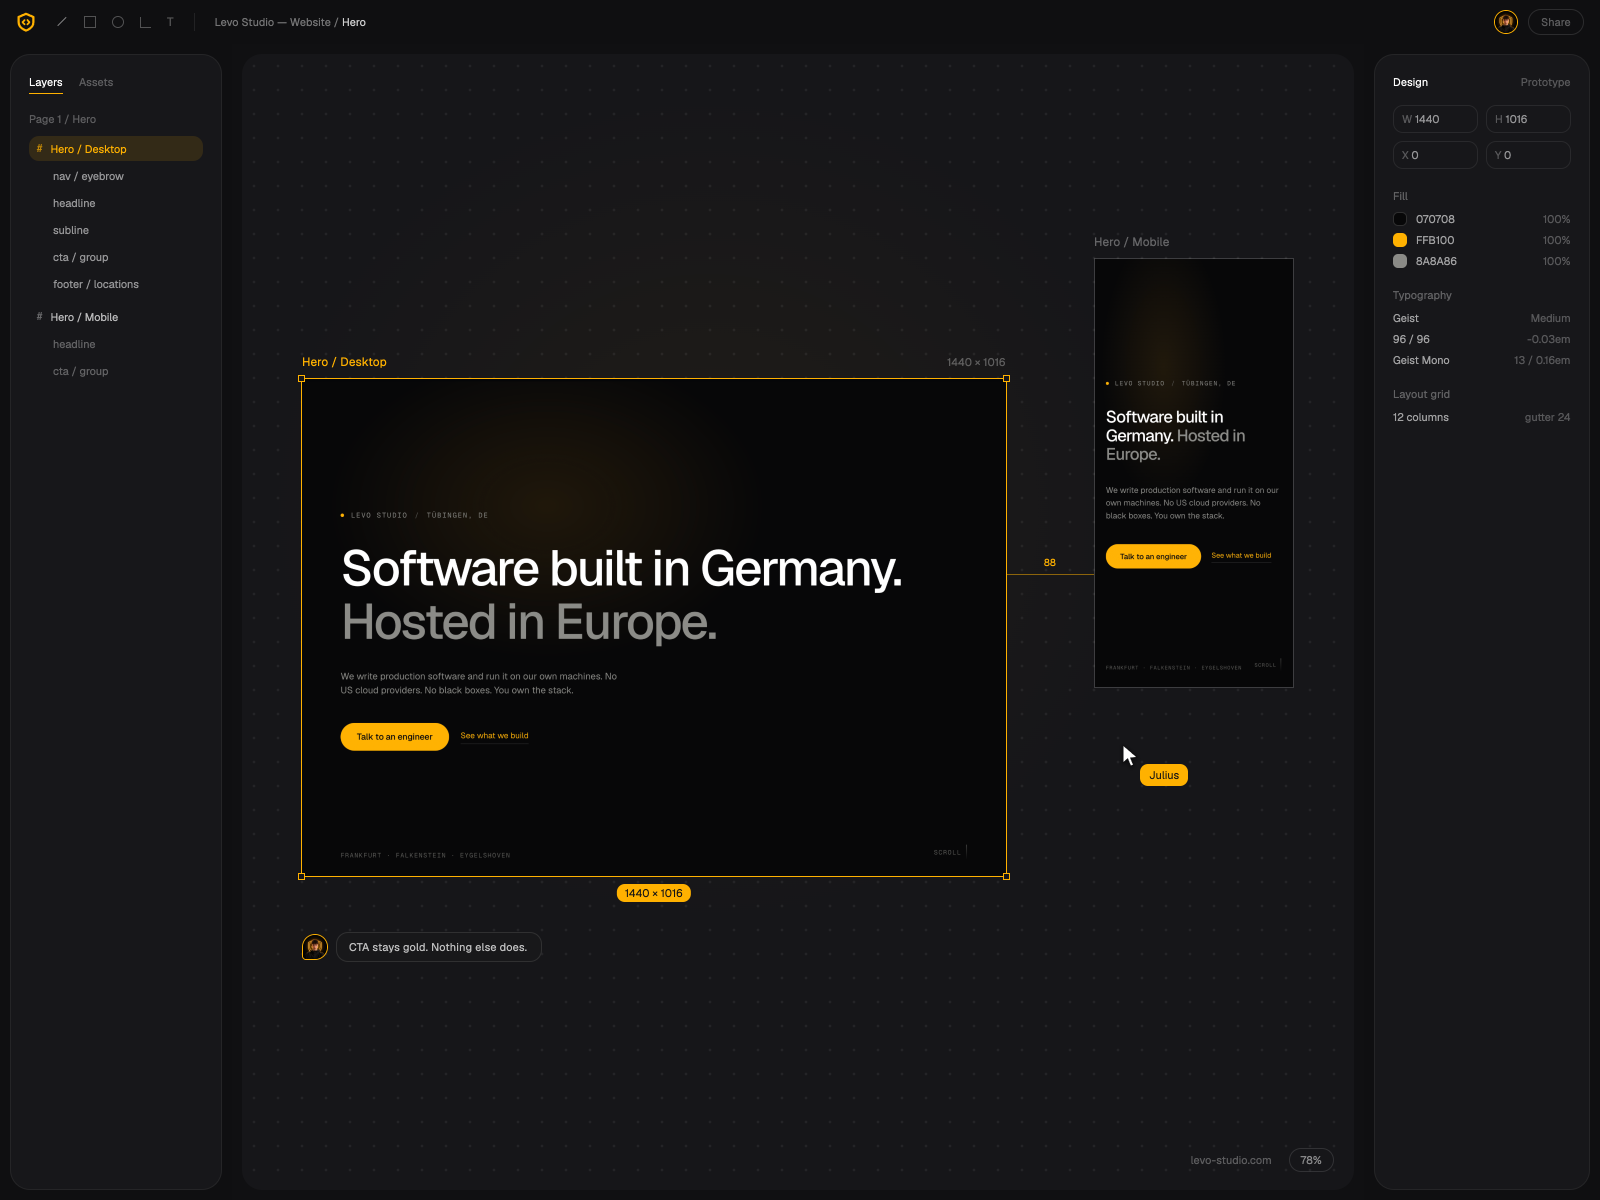1600x1200 pixels.
Task: Open the 070708 black fill swatch
Action: pos(1400,219)
